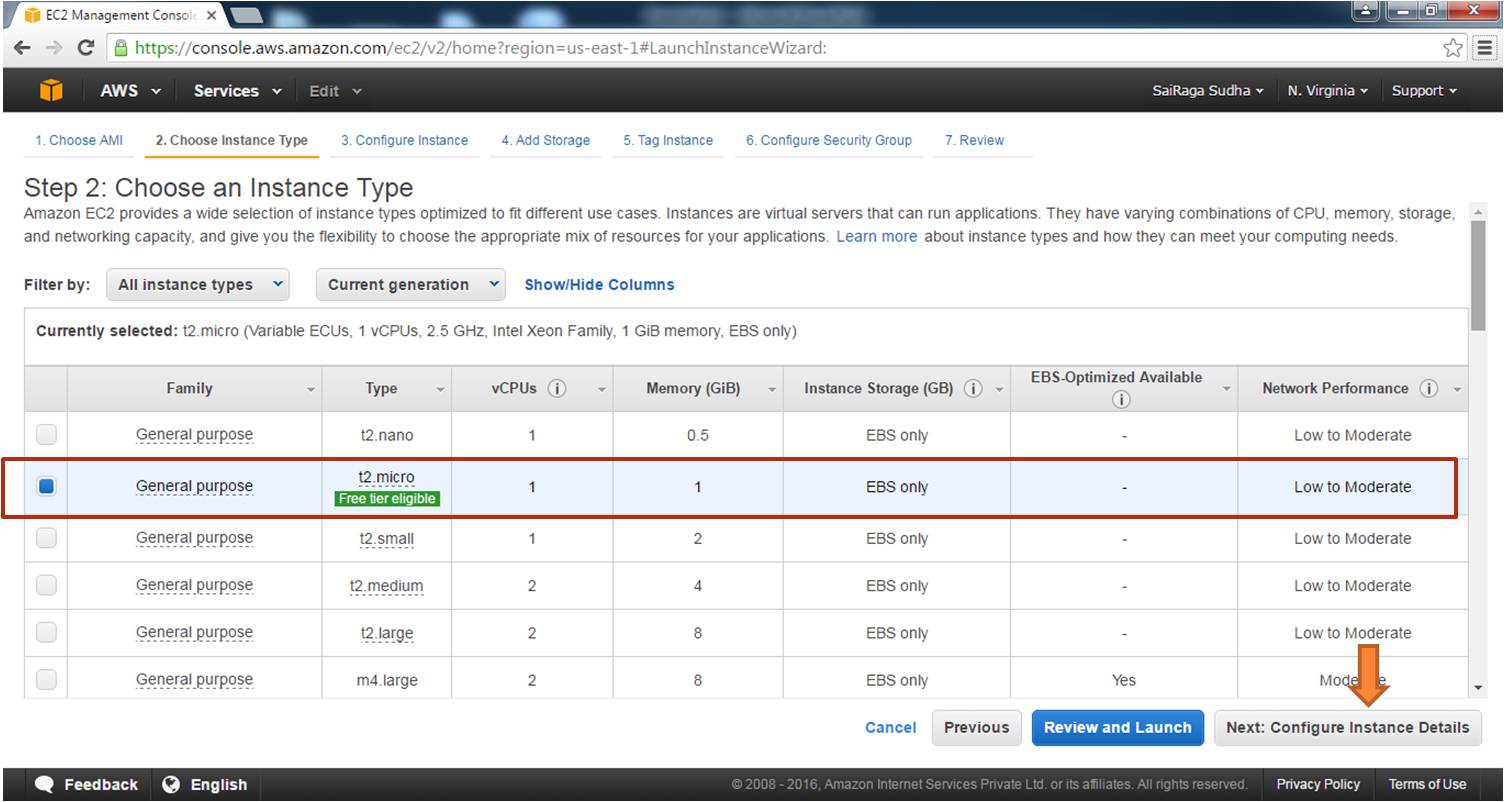Image resolution: width=1504 pixels, height=802 pixels.
Task: Click the Yes cell in m4.large row
Action: tap(1124, 680)
